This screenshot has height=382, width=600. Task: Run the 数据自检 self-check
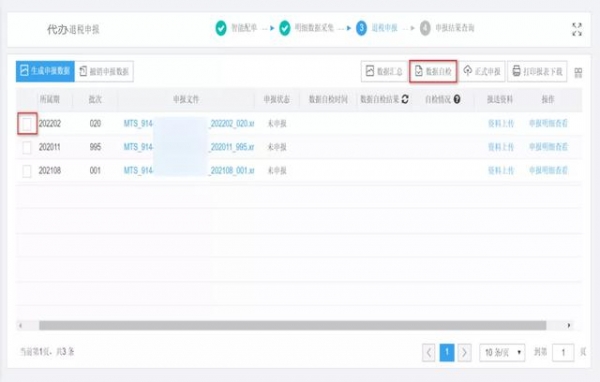click(433, 71)
